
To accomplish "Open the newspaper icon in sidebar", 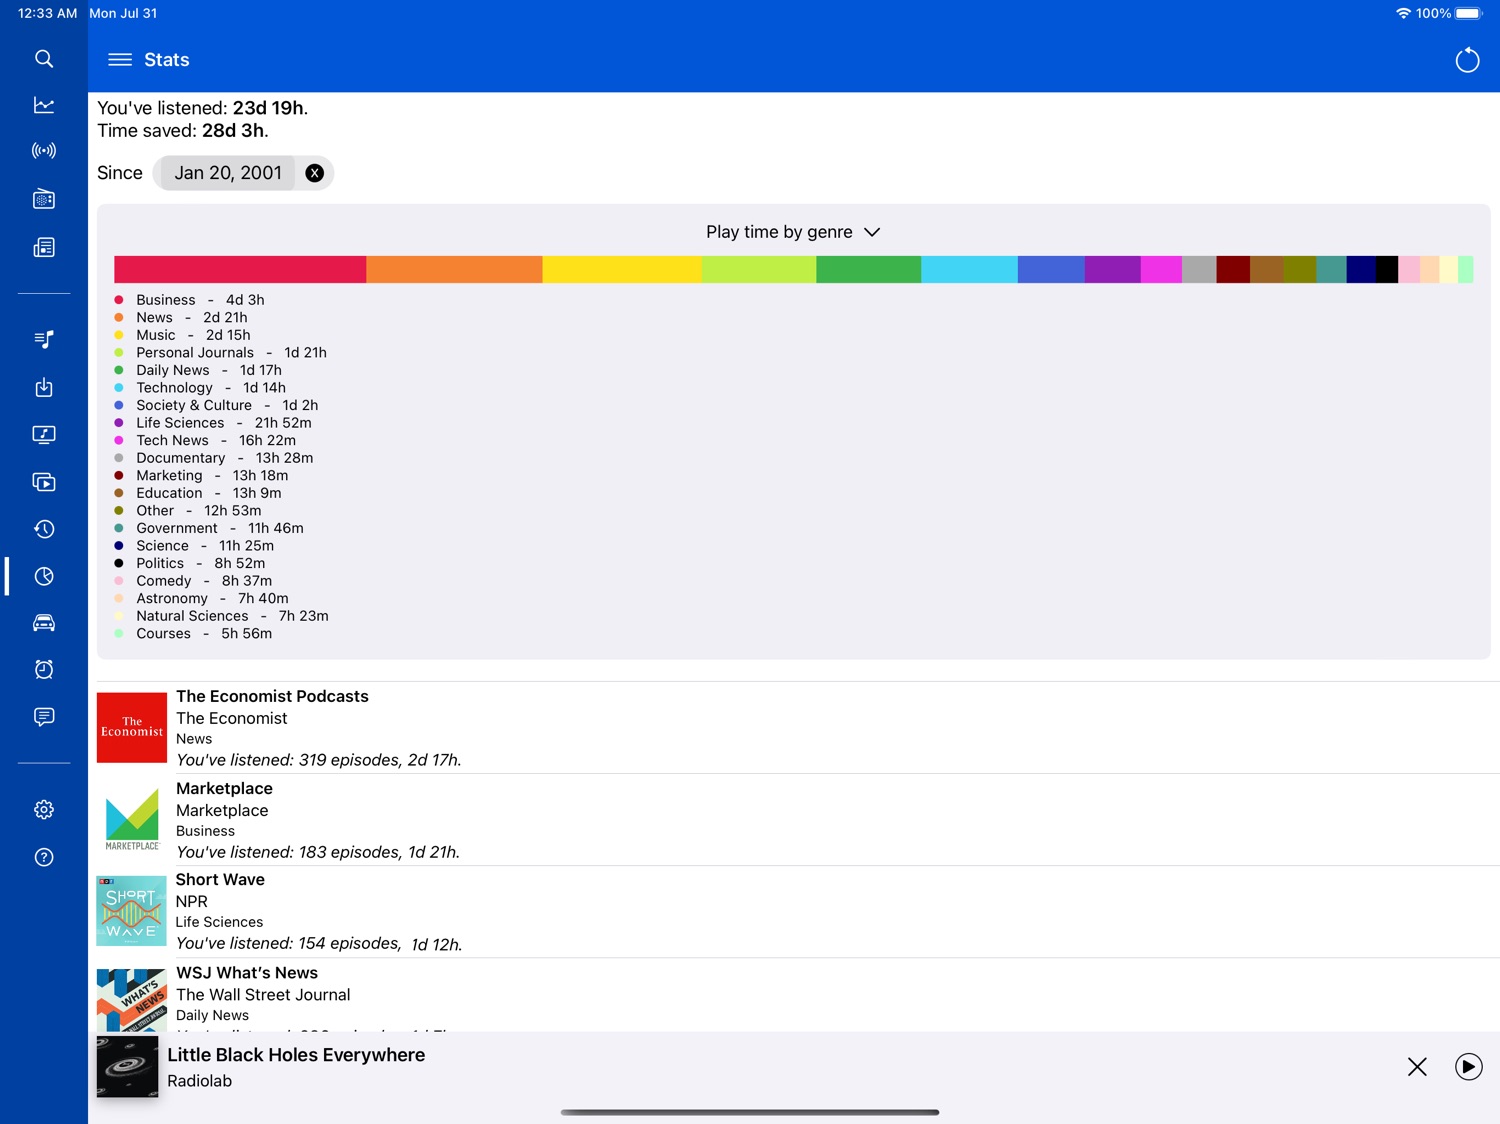I will coord(44,247).
